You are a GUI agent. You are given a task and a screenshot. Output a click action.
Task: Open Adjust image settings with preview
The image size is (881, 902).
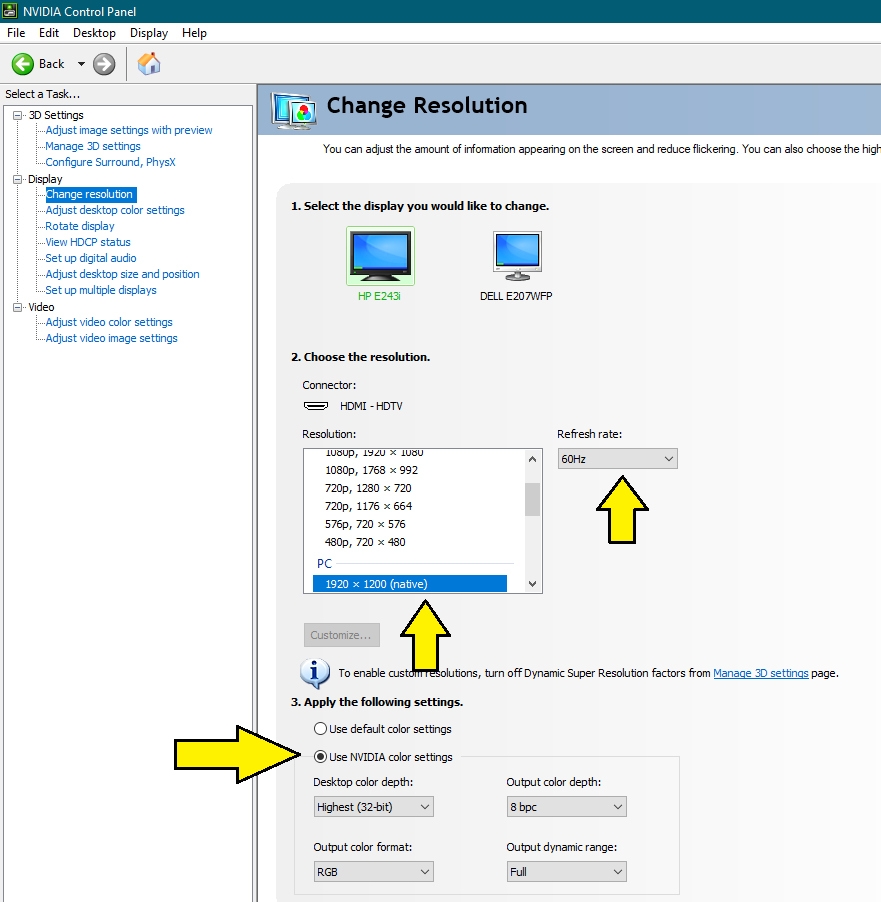(x=129, y=130)
